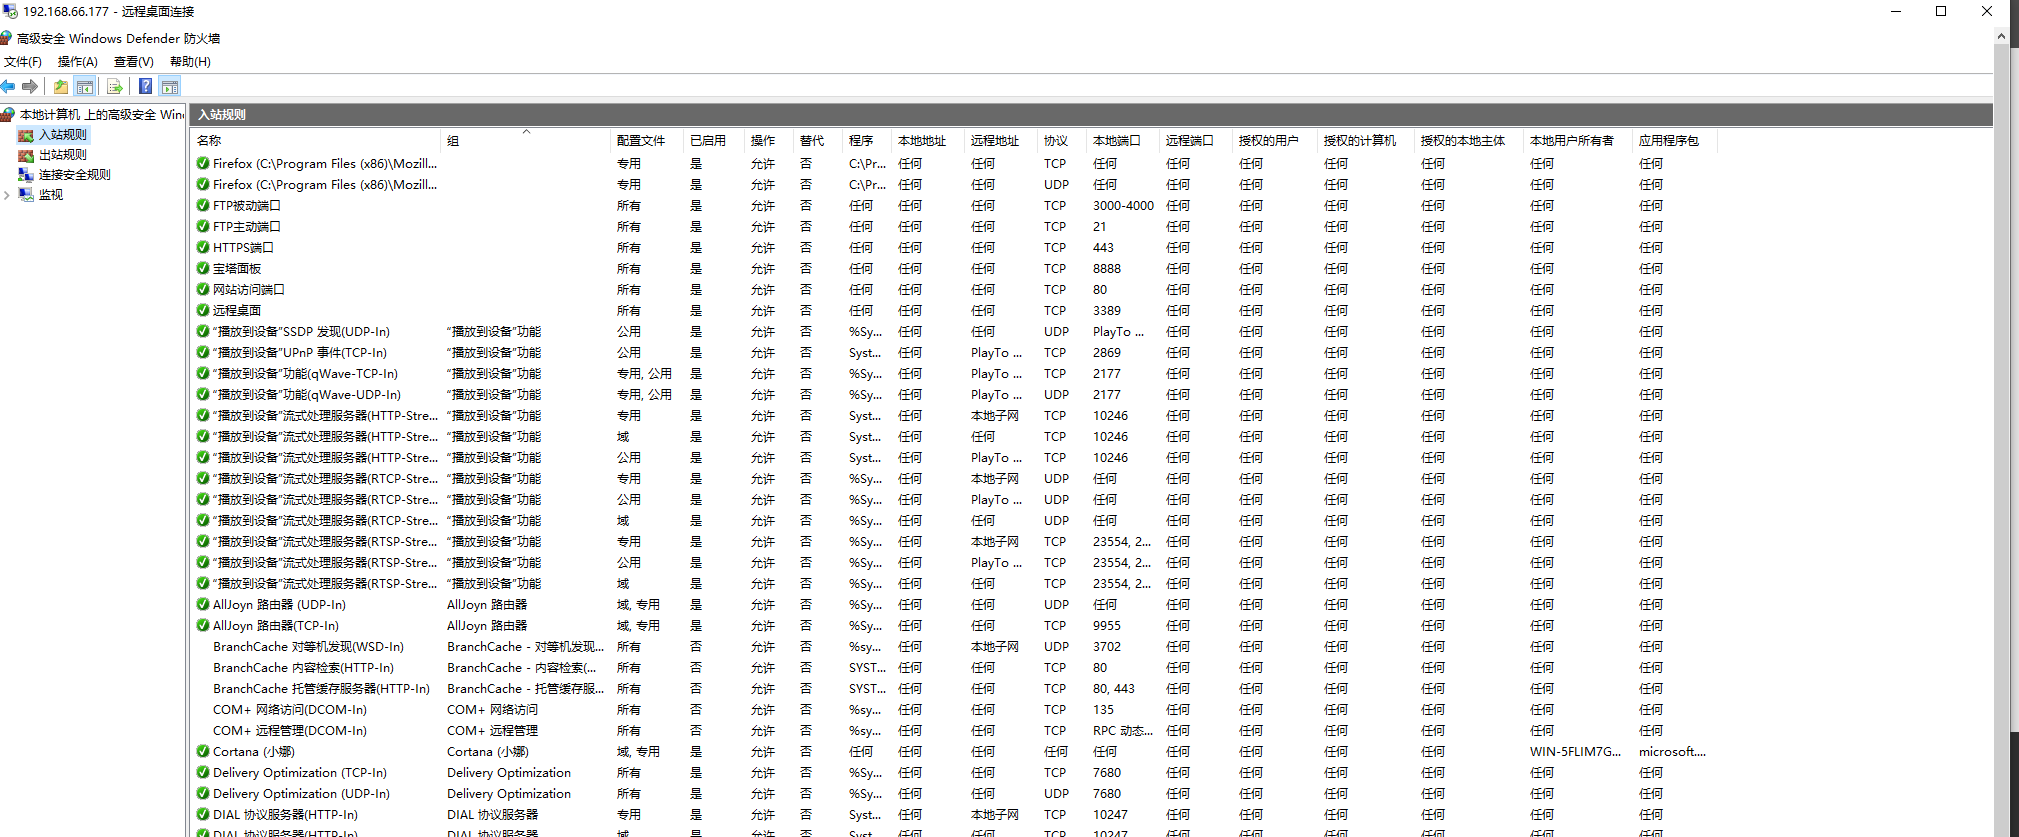The width and height of the screenshot is (2019, 837).
Task: Click the blue Back arrow in the toolbar
Action: coord(8,87)
